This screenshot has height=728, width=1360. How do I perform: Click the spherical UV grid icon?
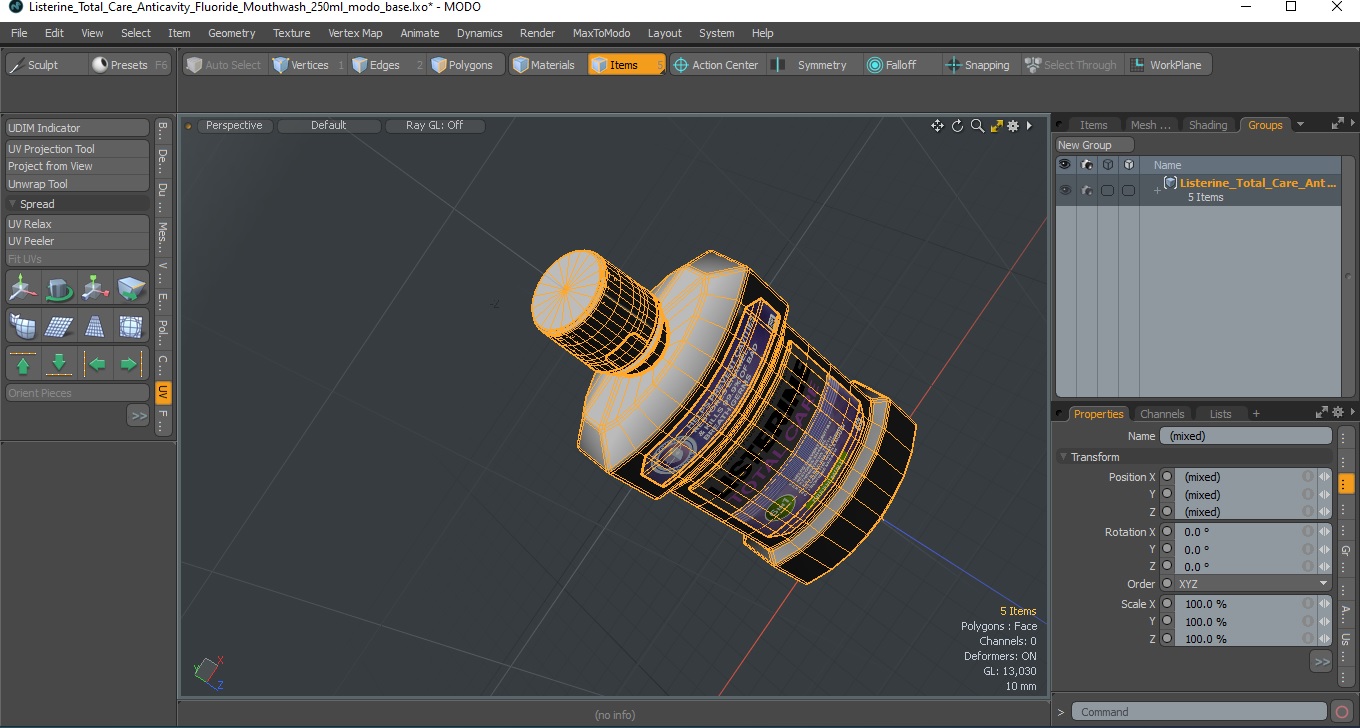click(131, 326)
